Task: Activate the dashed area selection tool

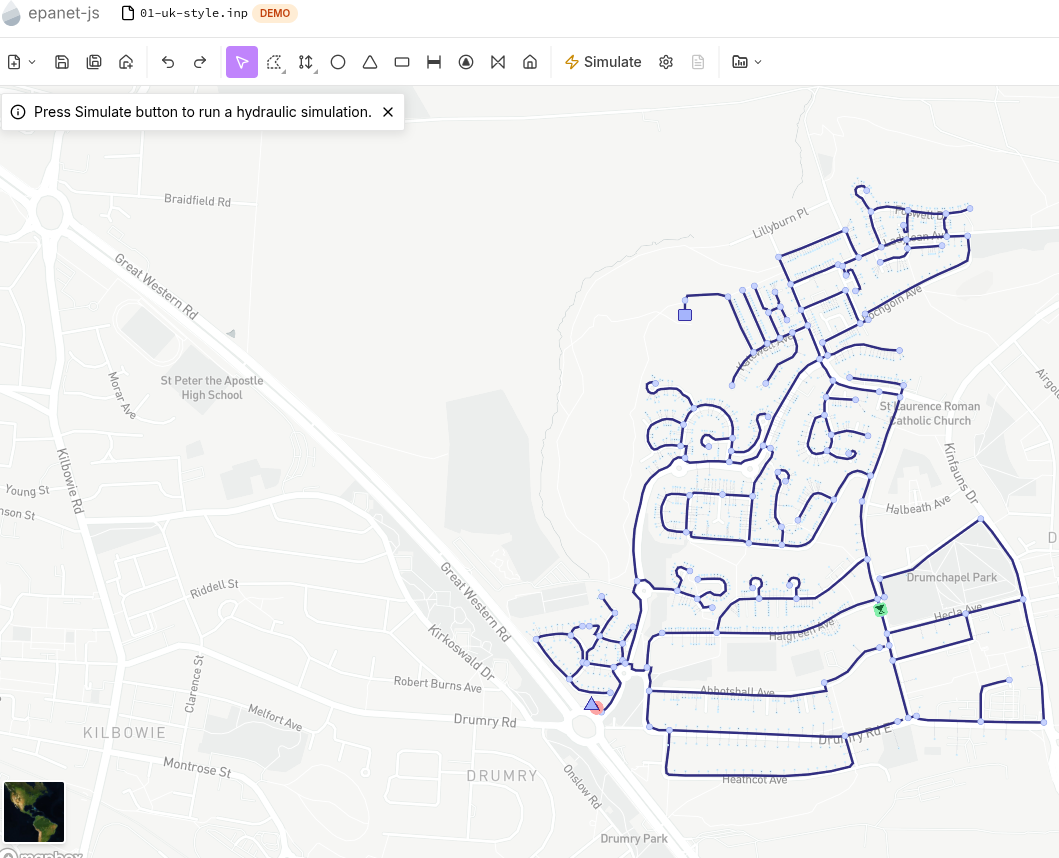Action: click(274, 62)
